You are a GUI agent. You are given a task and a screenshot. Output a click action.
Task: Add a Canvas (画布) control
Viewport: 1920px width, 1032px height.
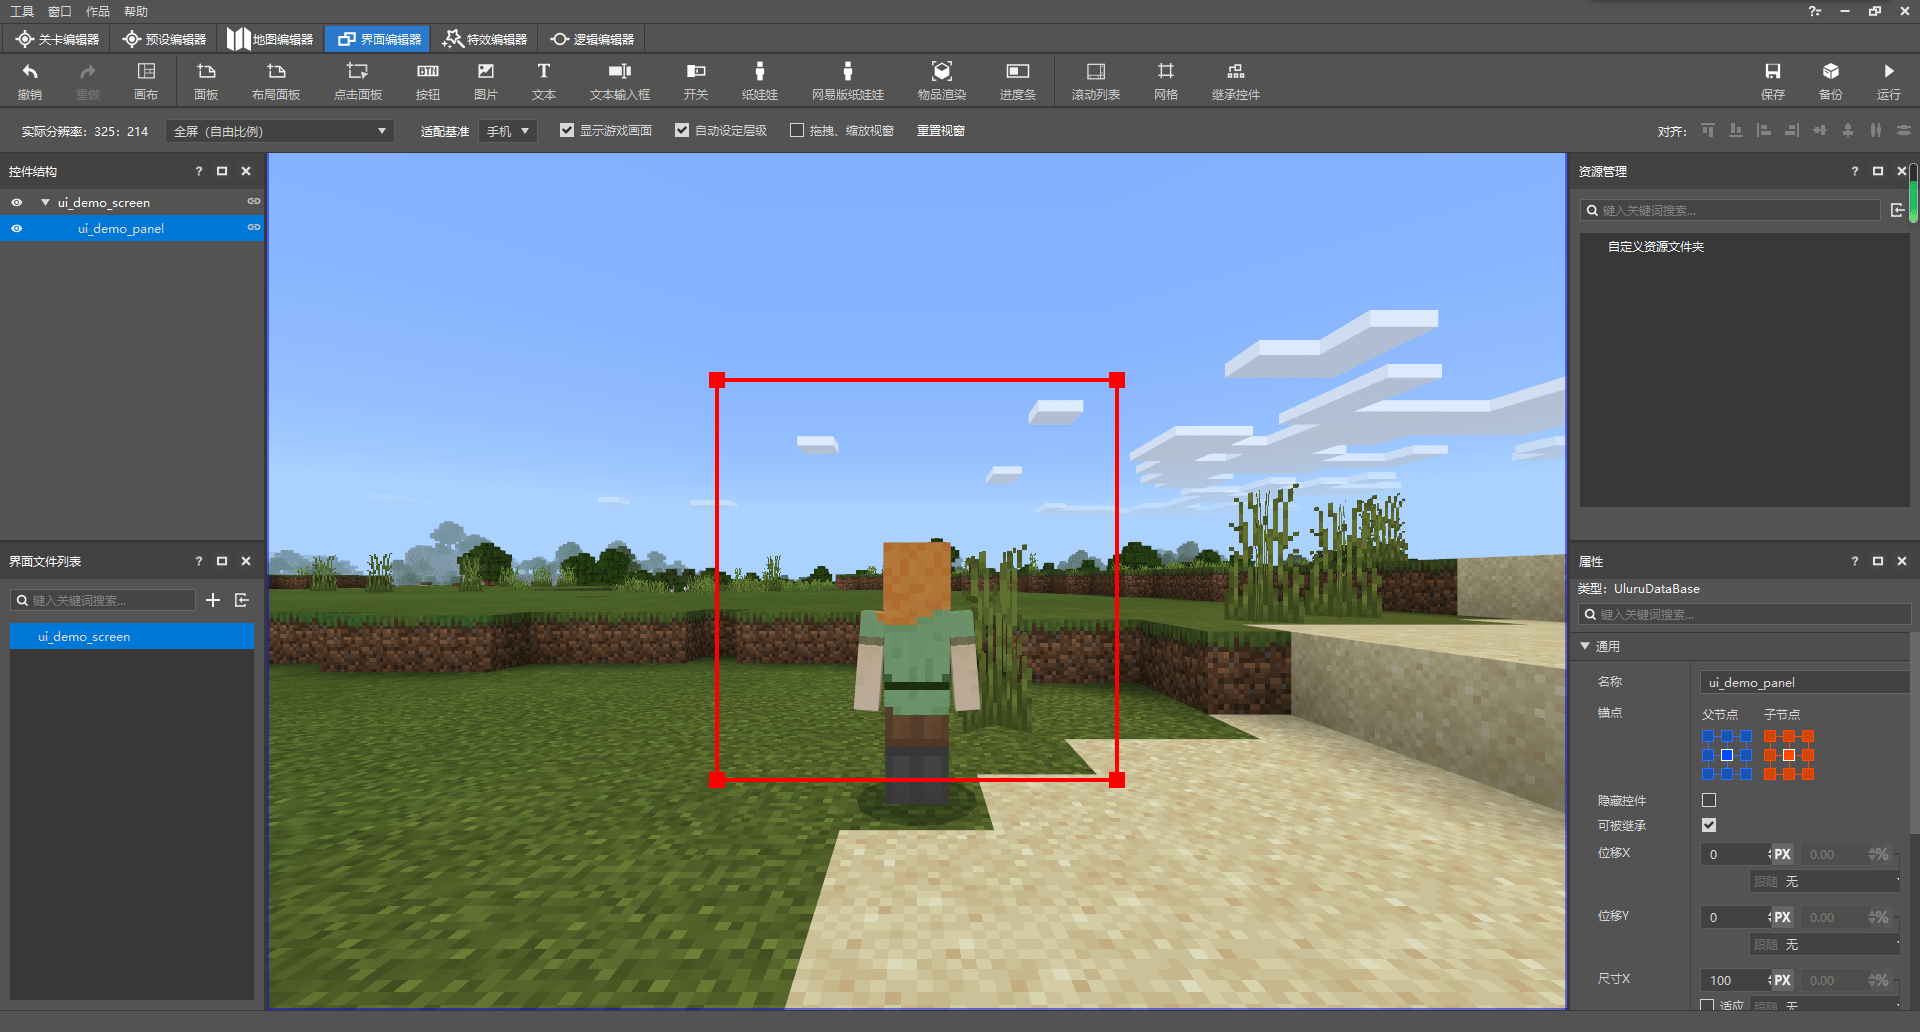coord(146,81)
